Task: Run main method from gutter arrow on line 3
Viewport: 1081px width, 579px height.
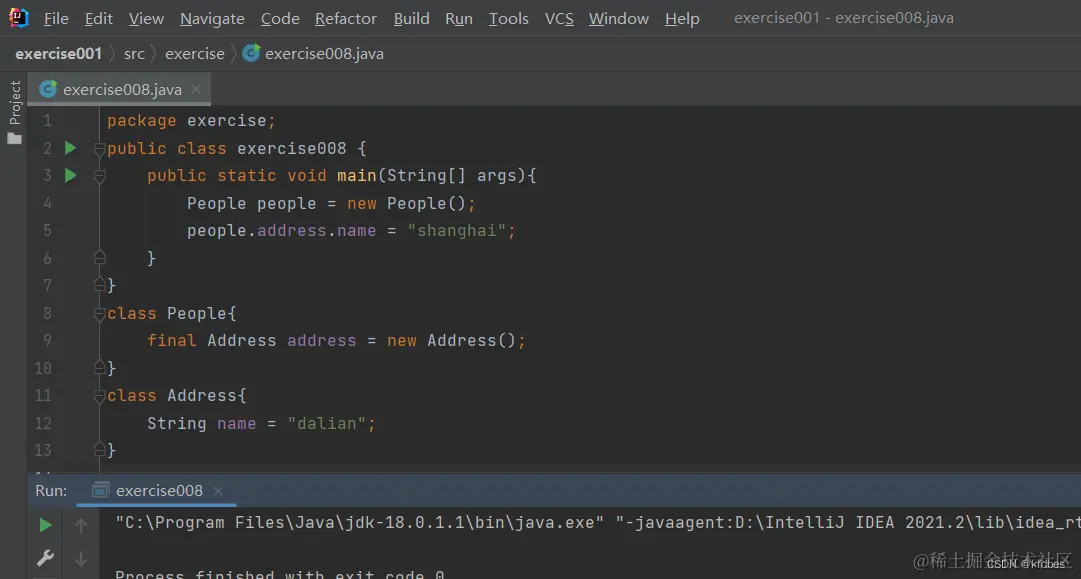Action: click(x=70, y=175)
